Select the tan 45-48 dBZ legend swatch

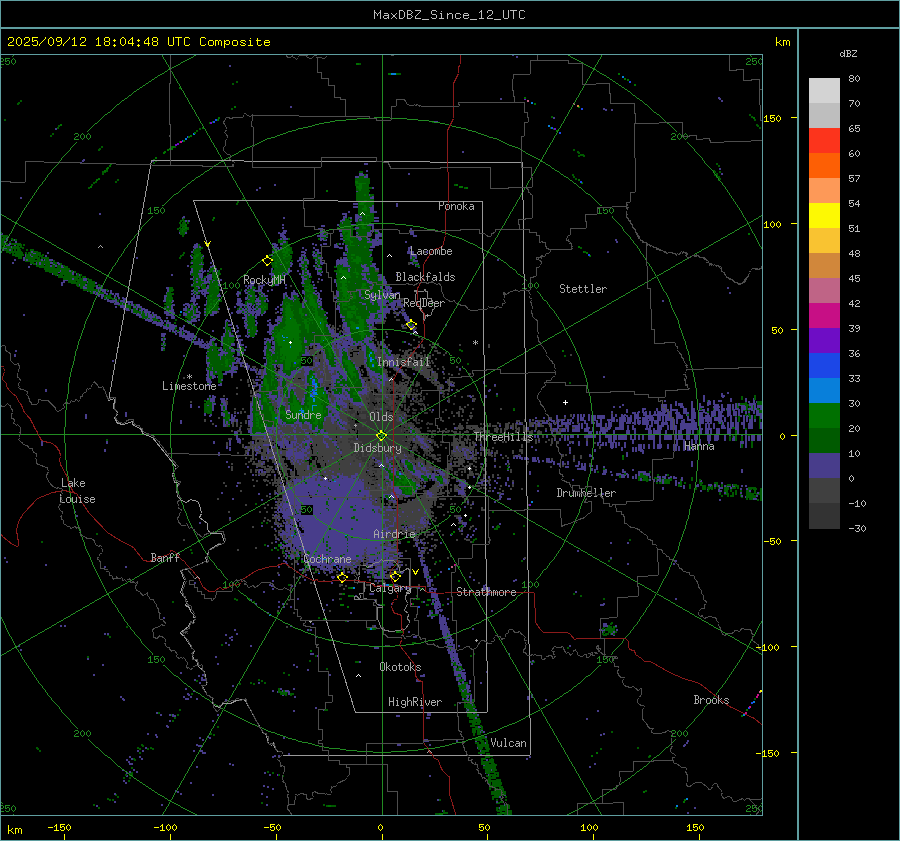point(824,266)
